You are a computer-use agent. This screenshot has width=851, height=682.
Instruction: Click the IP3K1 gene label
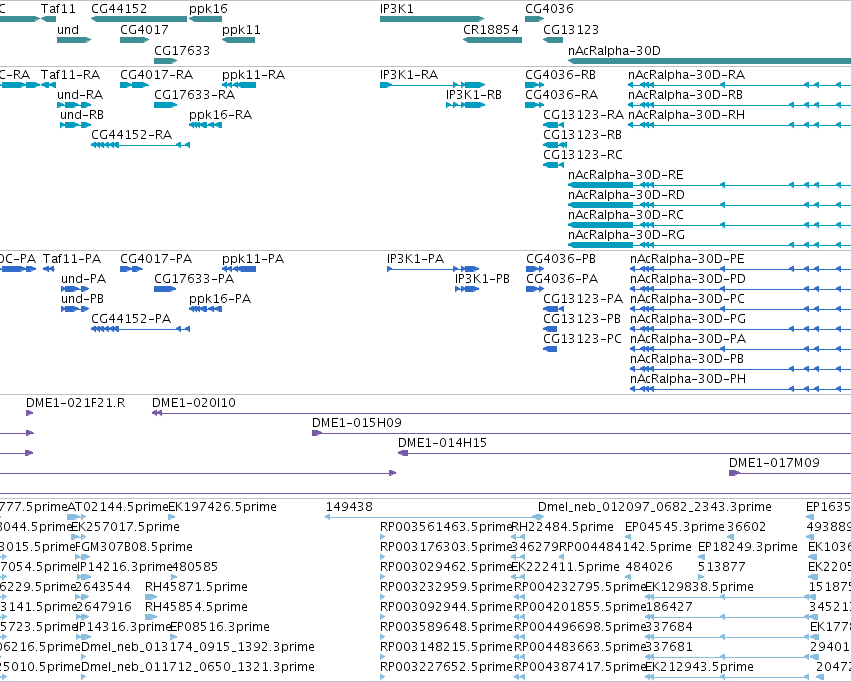click(397, 9)
